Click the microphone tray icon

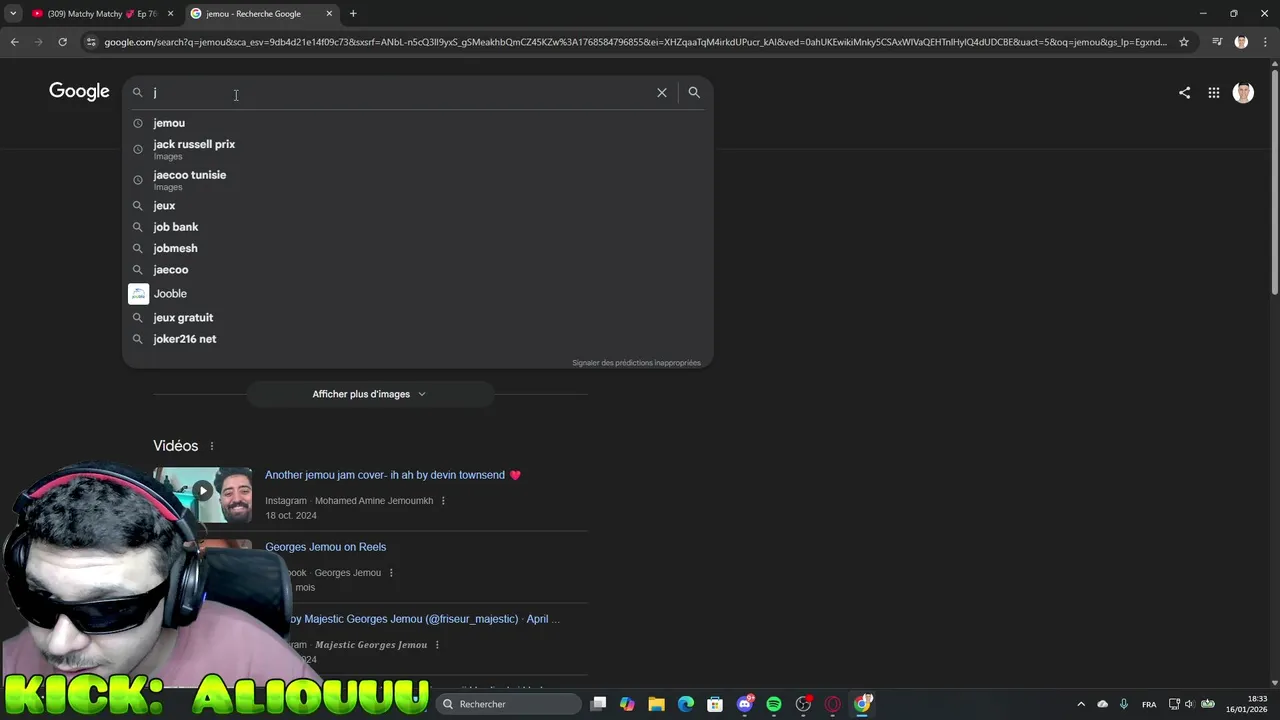tap(1124, 704)
